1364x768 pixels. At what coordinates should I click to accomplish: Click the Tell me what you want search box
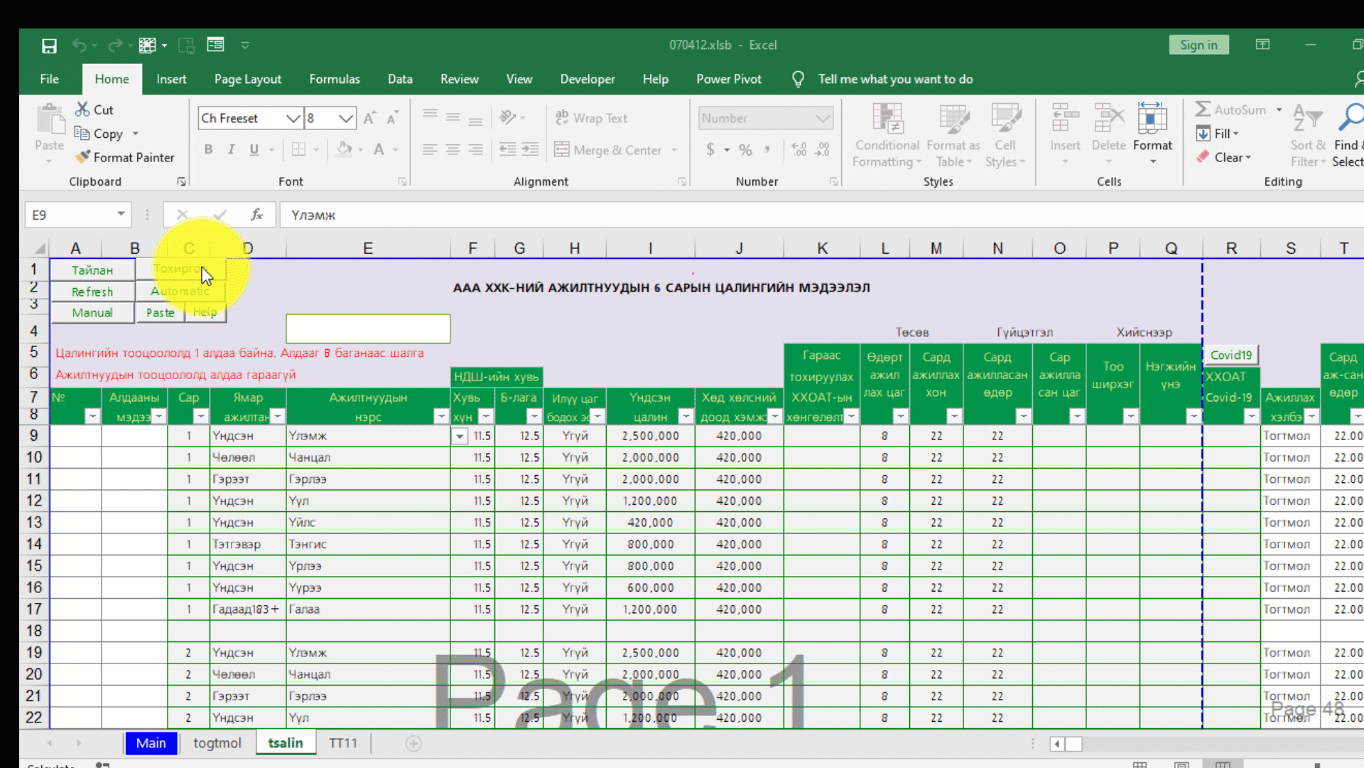tap(894, 79)
